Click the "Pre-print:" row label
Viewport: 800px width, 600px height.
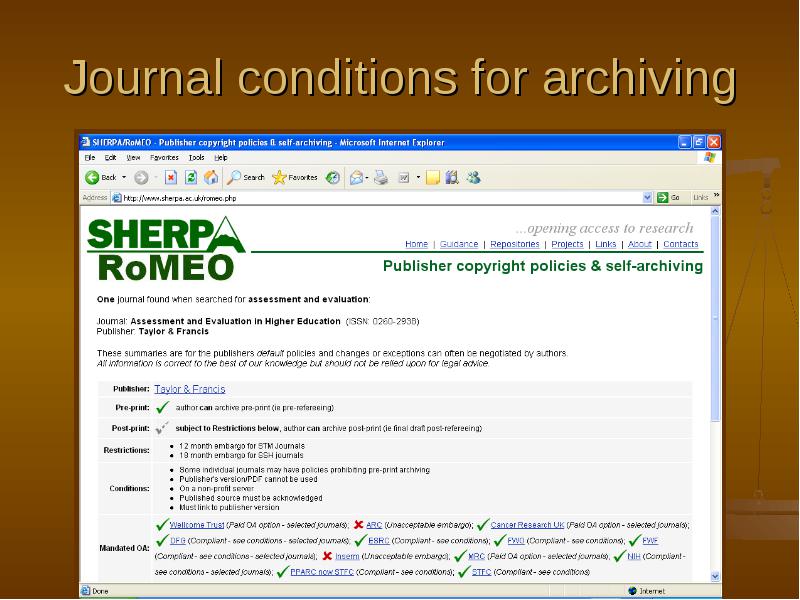[x=132, y=408]
